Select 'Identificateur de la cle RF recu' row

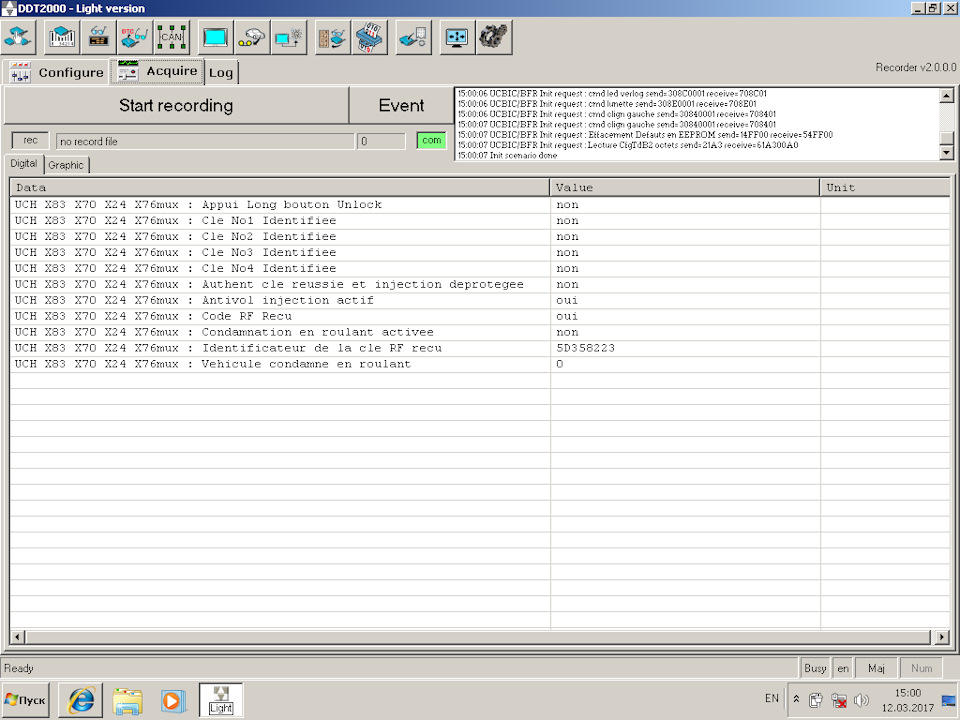pyautogui.click(x=480, y=348)
